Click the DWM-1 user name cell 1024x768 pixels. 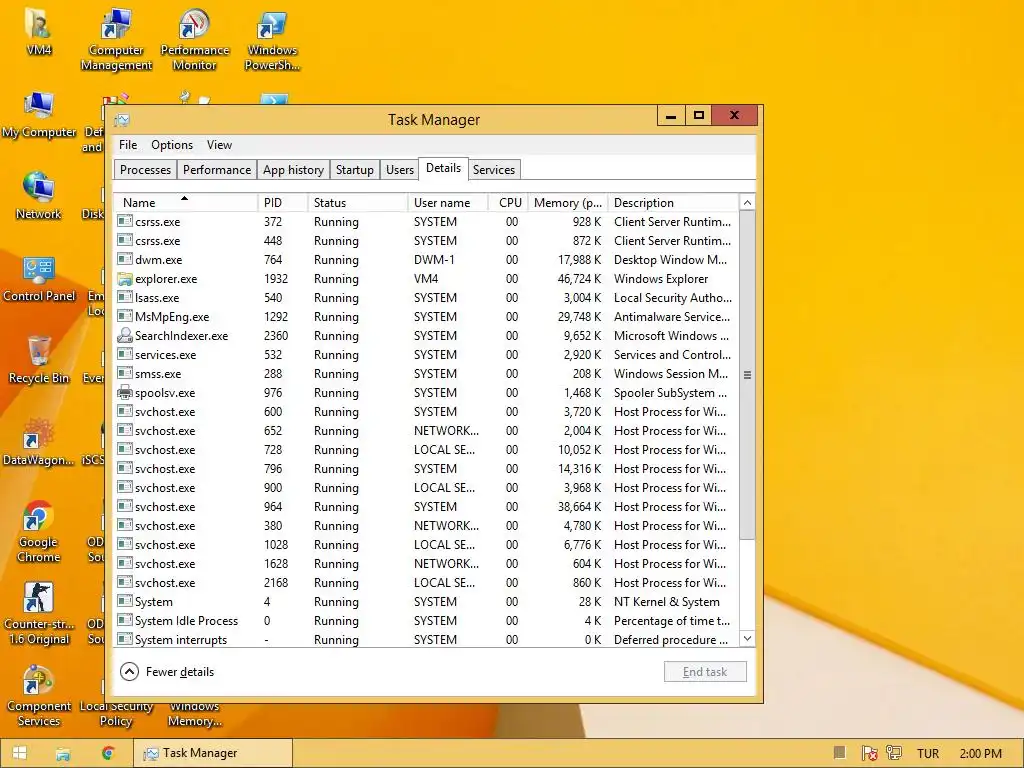tap(434, 259)
